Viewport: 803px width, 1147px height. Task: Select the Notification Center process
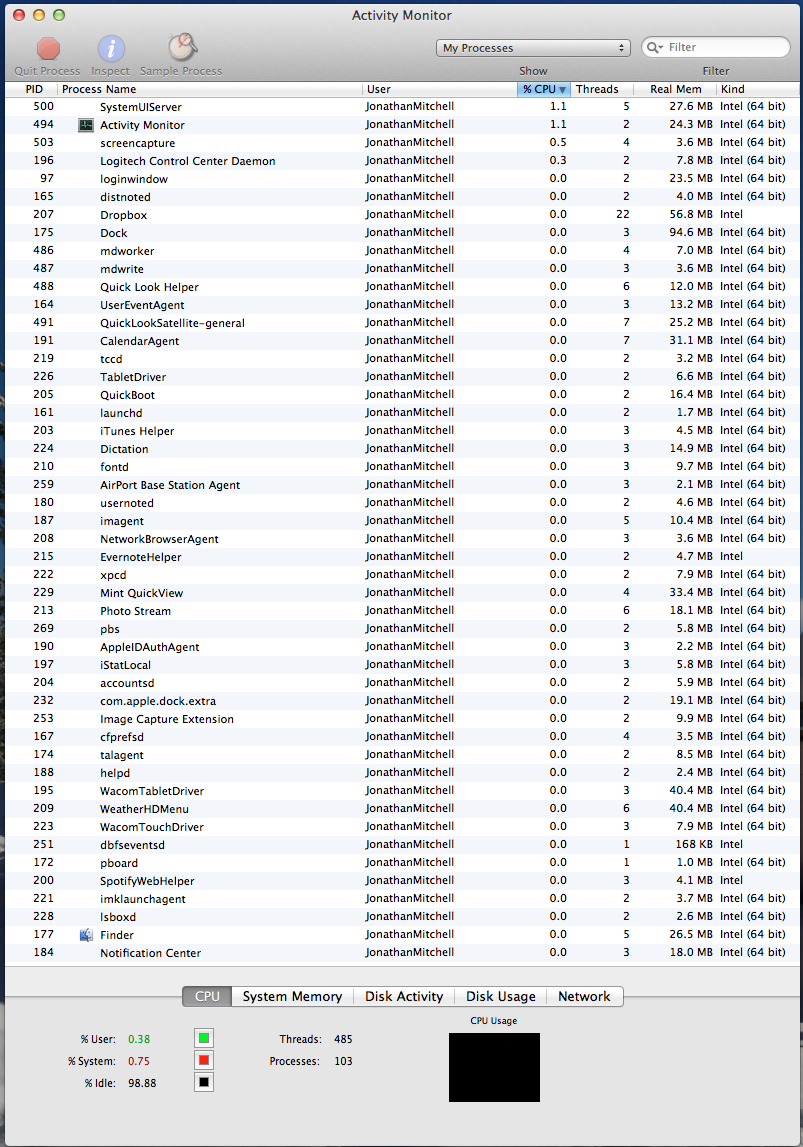coord(402,952)
